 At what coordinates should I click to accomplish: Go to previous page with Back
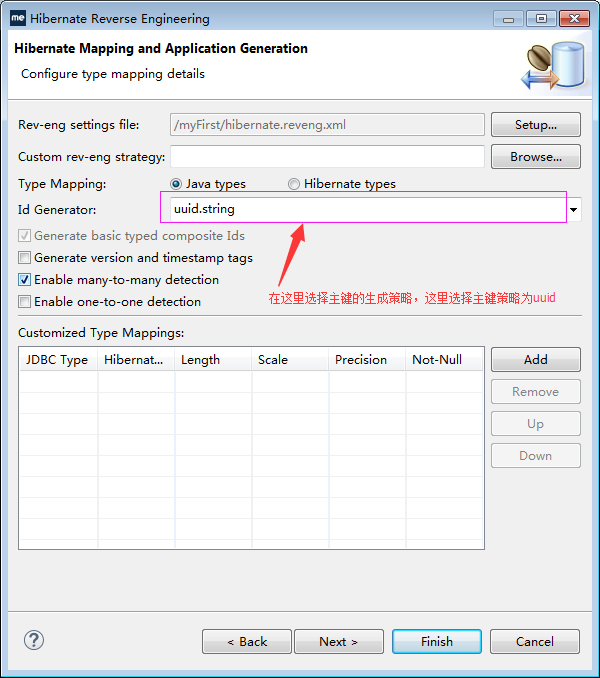pyautogui.click(x=247, y=641)
